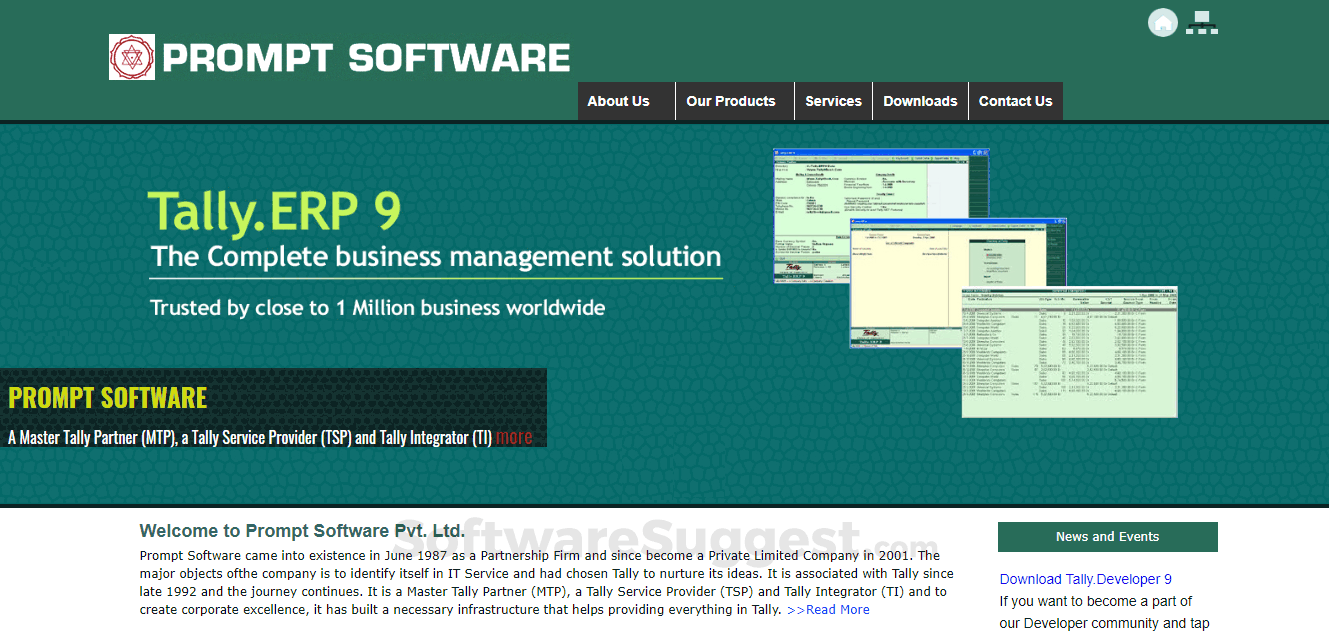Click 'Welcome to Prompt Software Pvt. Ltd.' heading
Viewport: 1329px width, 637px height.
click(x=302, y=531)
